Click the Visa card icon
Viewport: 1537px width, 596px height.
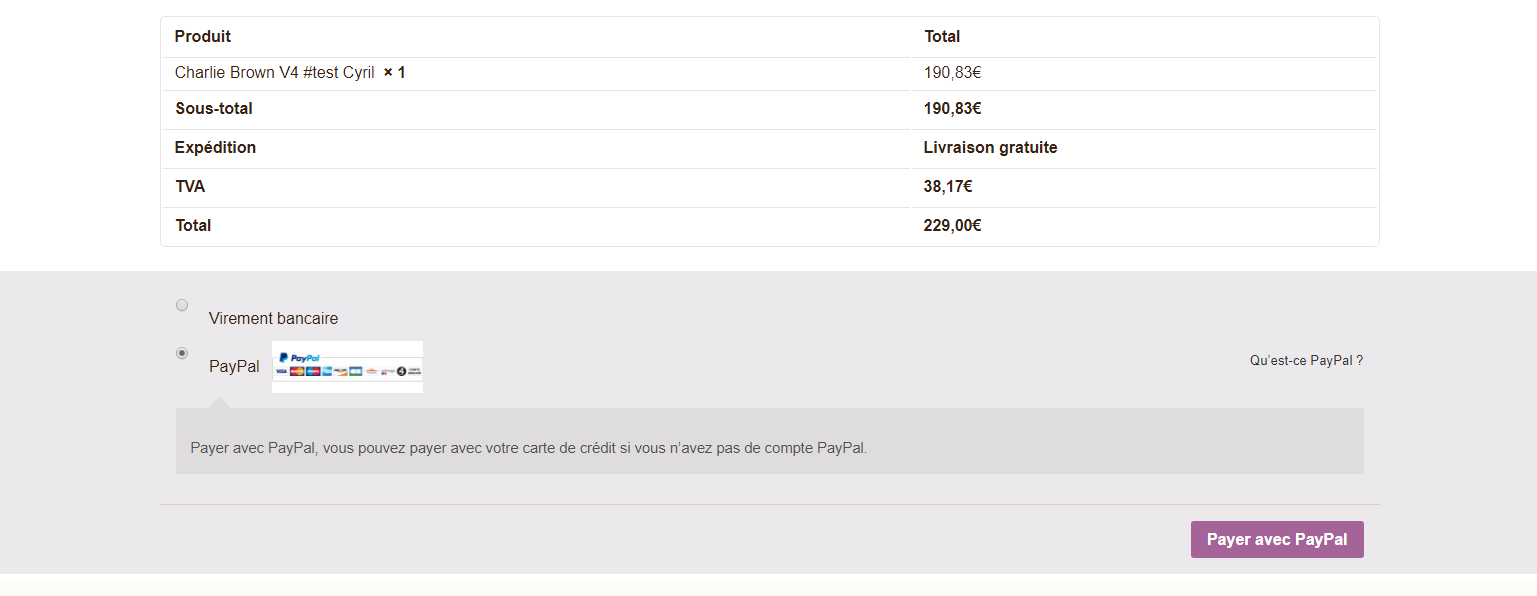tap(281, 371)
